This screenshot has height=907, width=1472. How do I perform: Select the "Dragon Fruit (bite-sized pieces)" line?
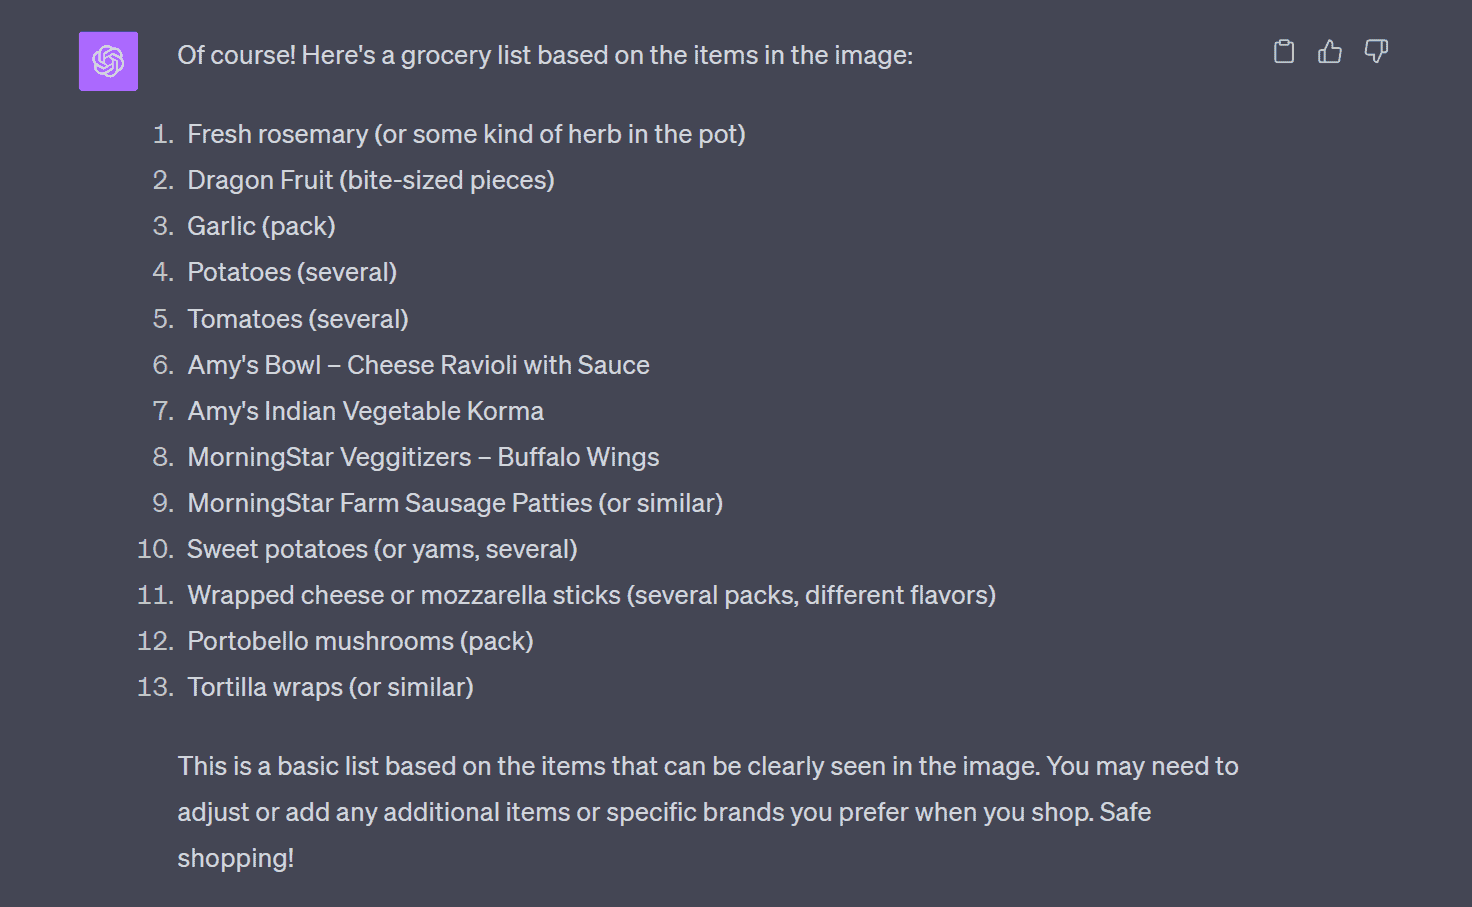coord(370,180)
